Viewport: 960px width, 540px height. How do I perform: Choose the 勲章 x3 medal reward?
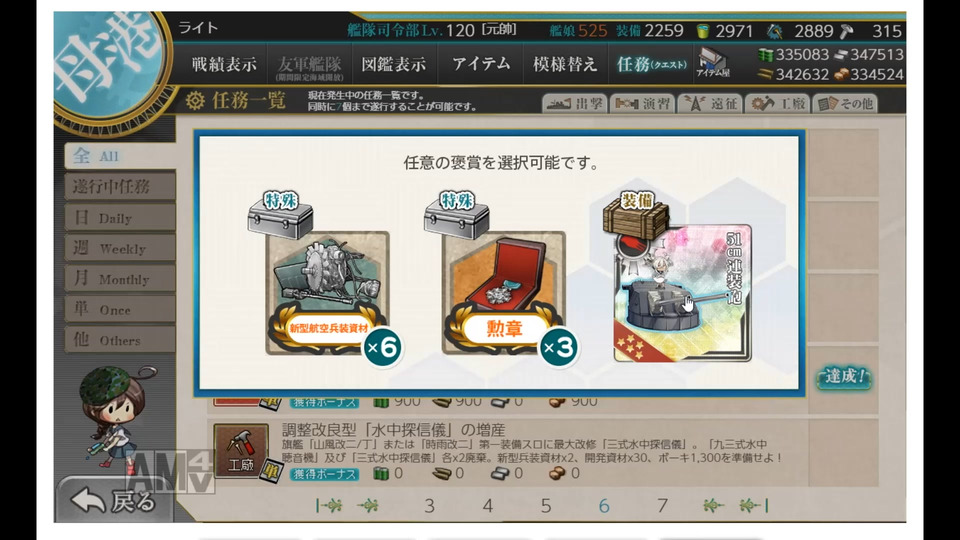point(504,293)
